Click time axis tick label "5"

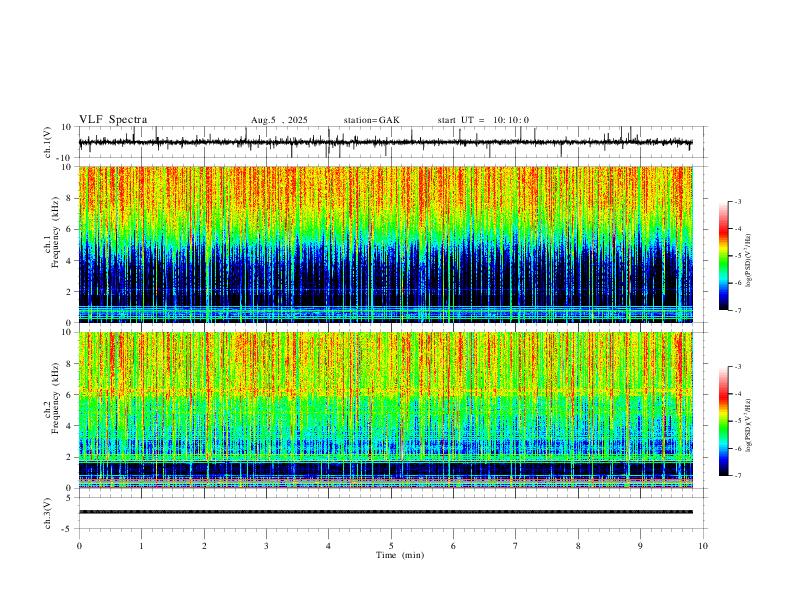point(391,546)
